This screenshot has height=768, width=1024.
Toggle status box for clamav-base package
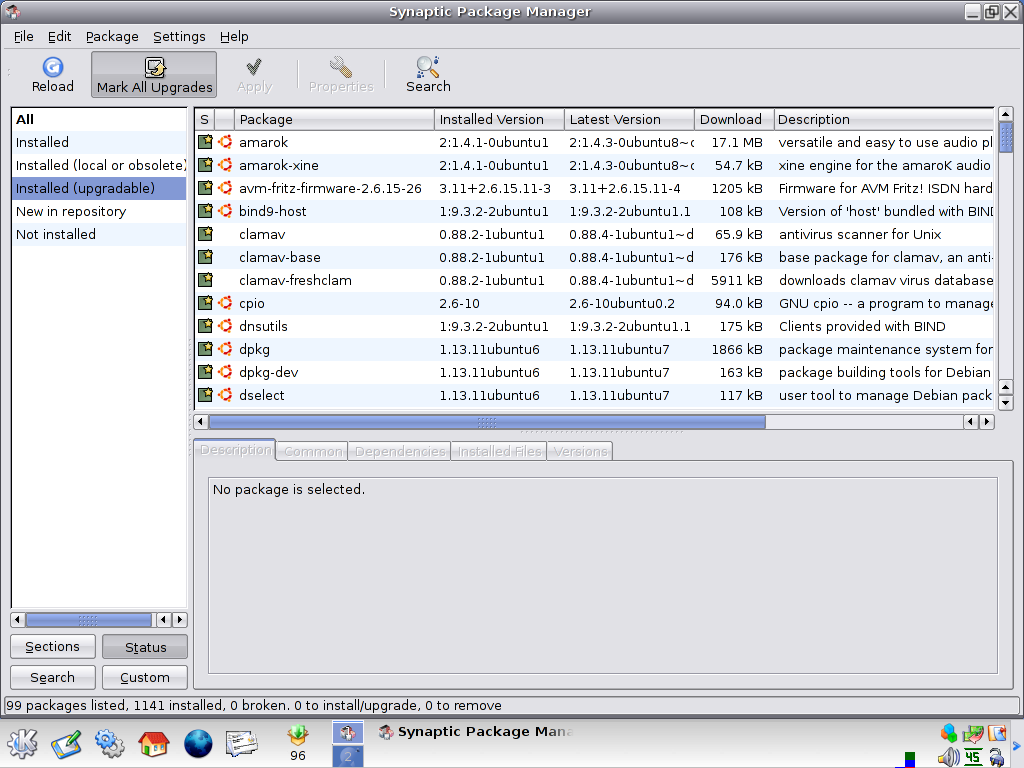pos(205,257)
